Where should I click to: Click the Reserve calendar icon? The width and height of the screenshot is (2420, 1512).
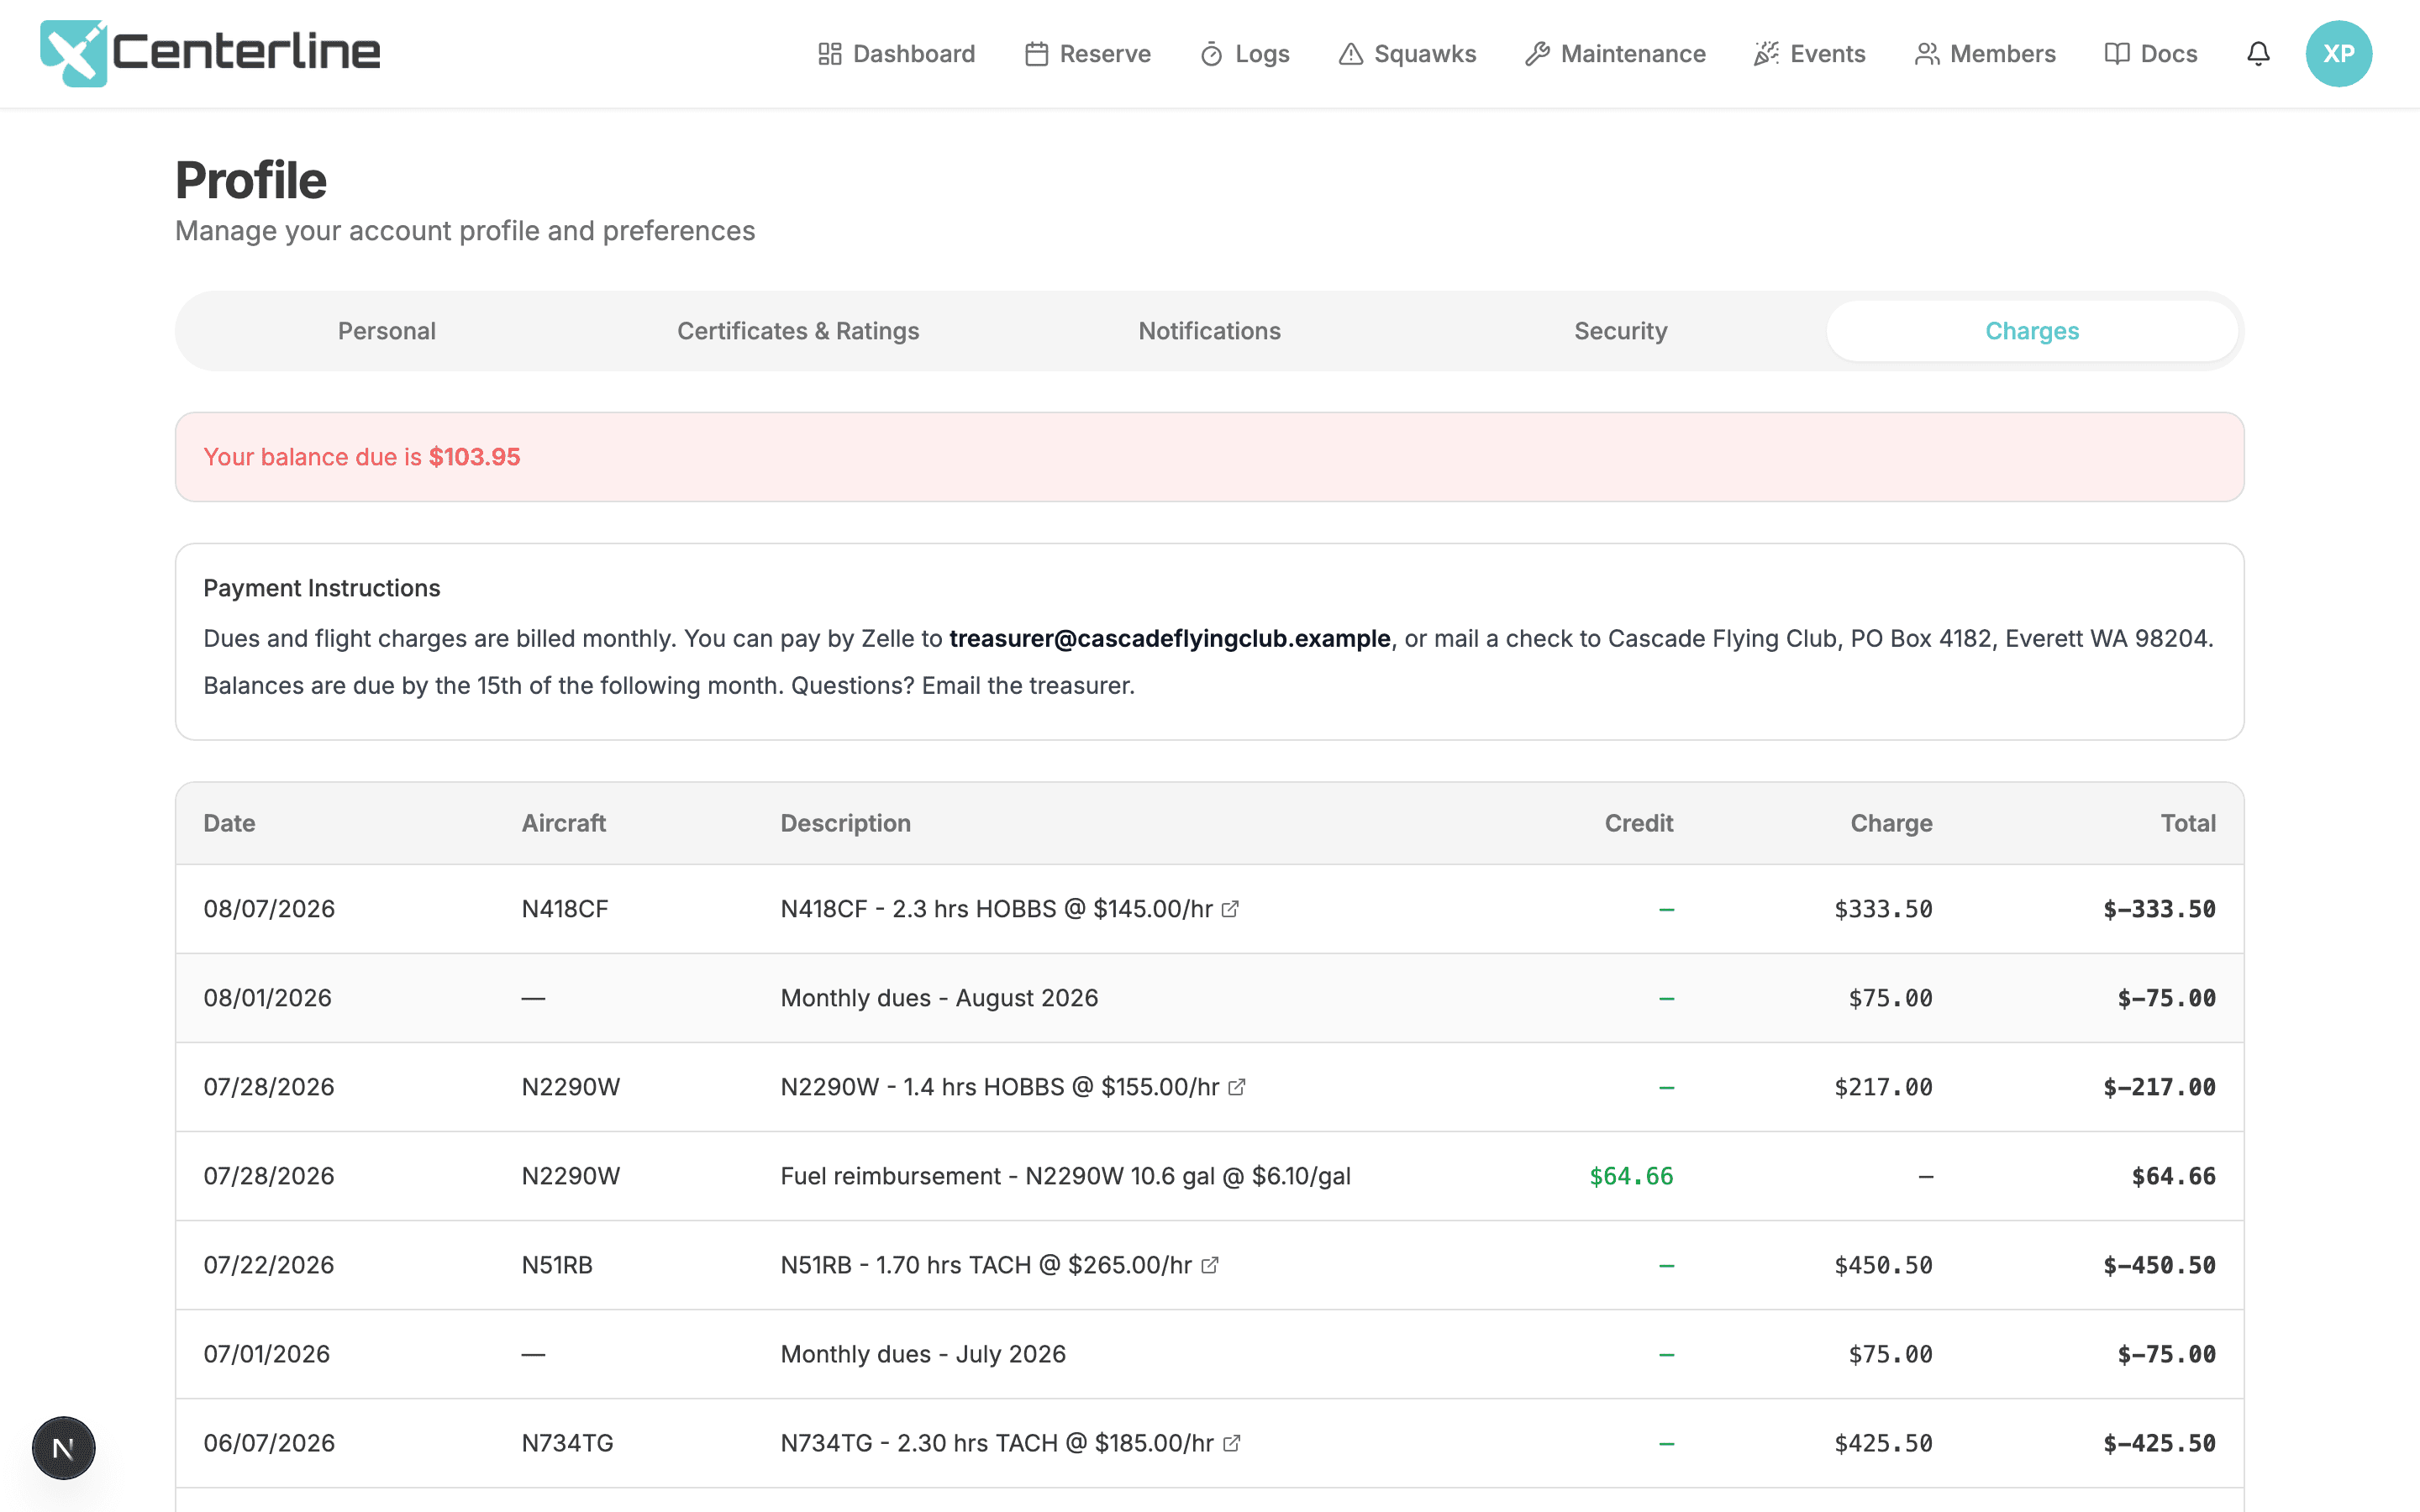click(1036, 54)
